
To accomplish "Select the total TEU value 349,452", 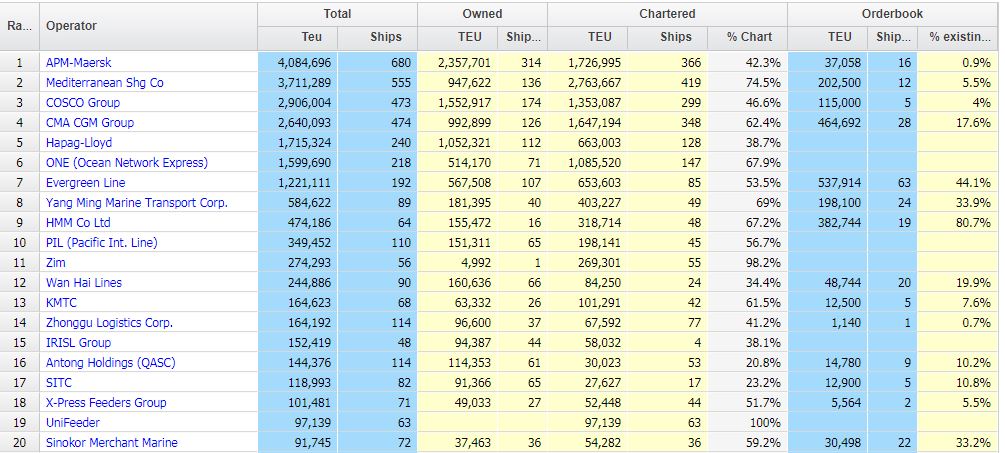I will tap(310, 242).
